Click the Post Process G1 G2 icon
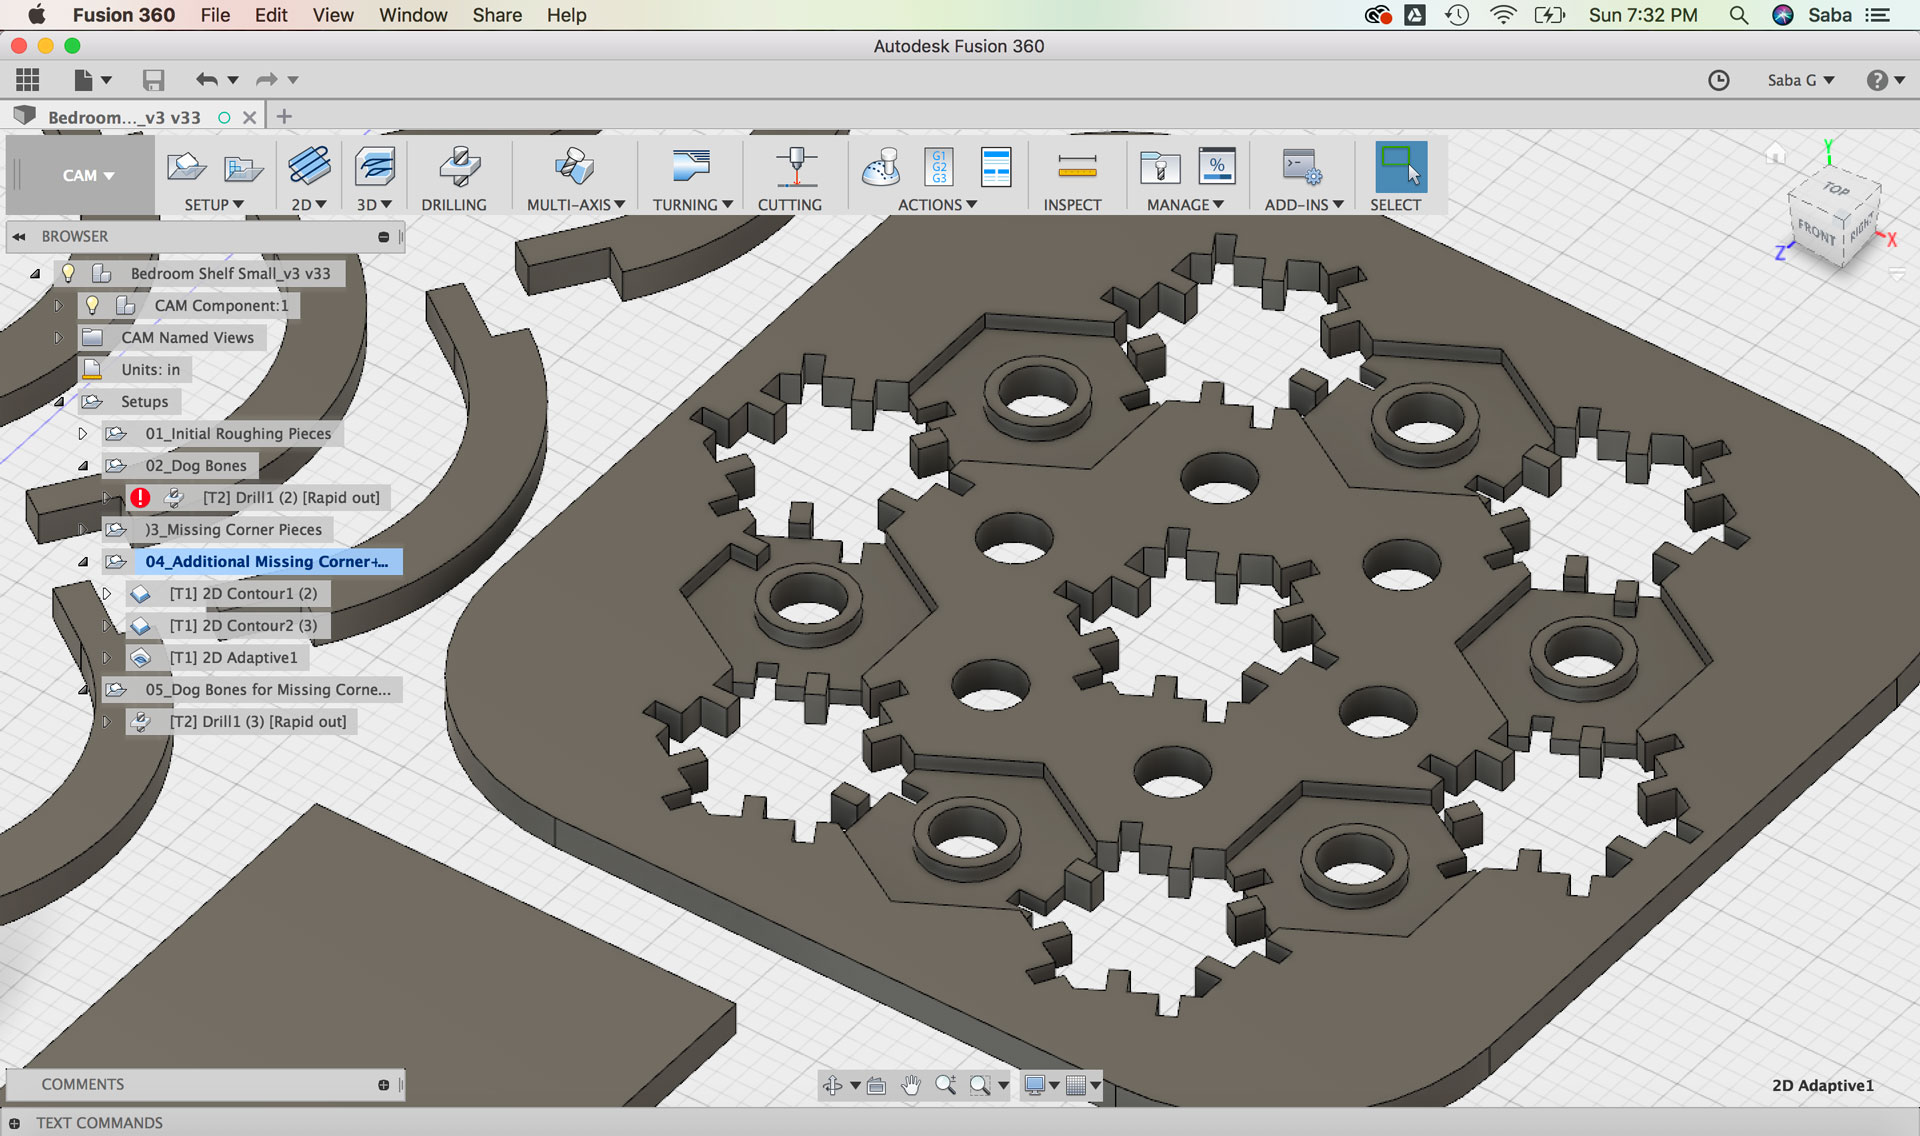This screenshot has height=1136, width=1920. [x=939, y=168]
